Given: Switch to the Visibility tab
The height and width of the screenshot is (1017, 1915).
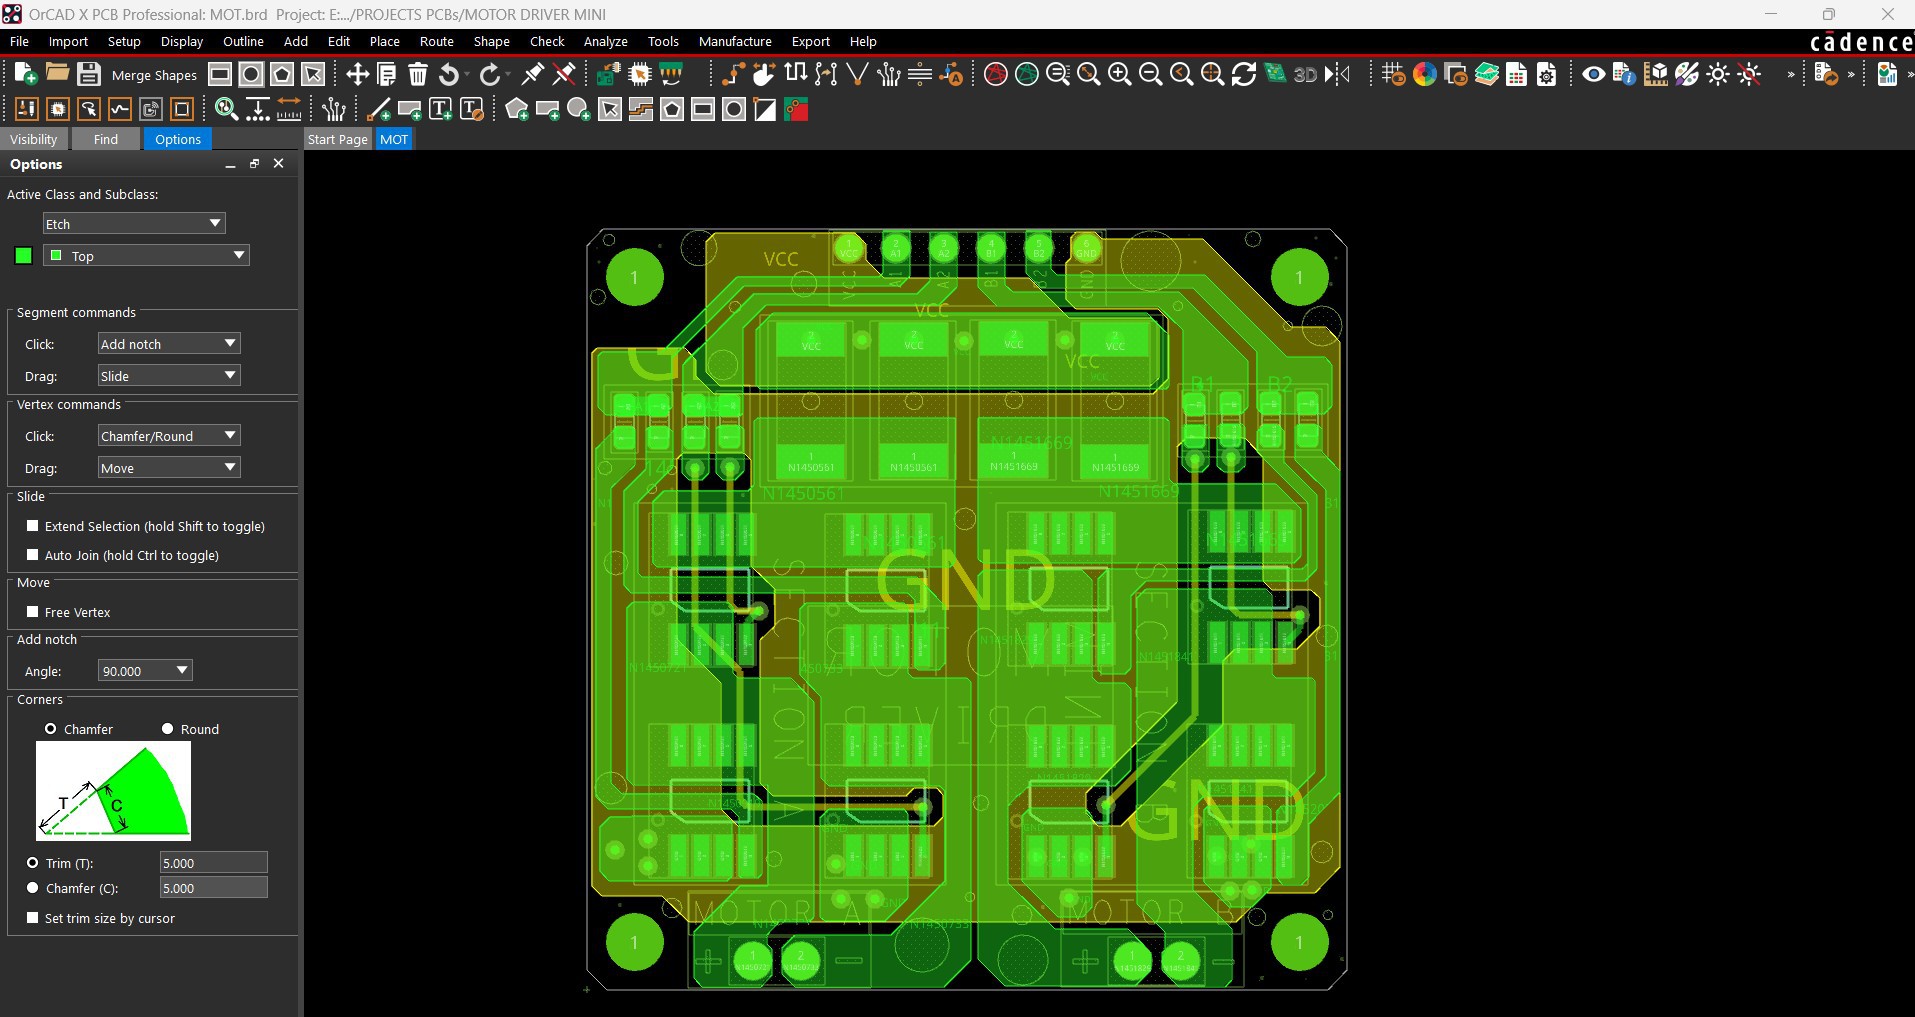Looking at the screenshot, I should click(34, 139).
